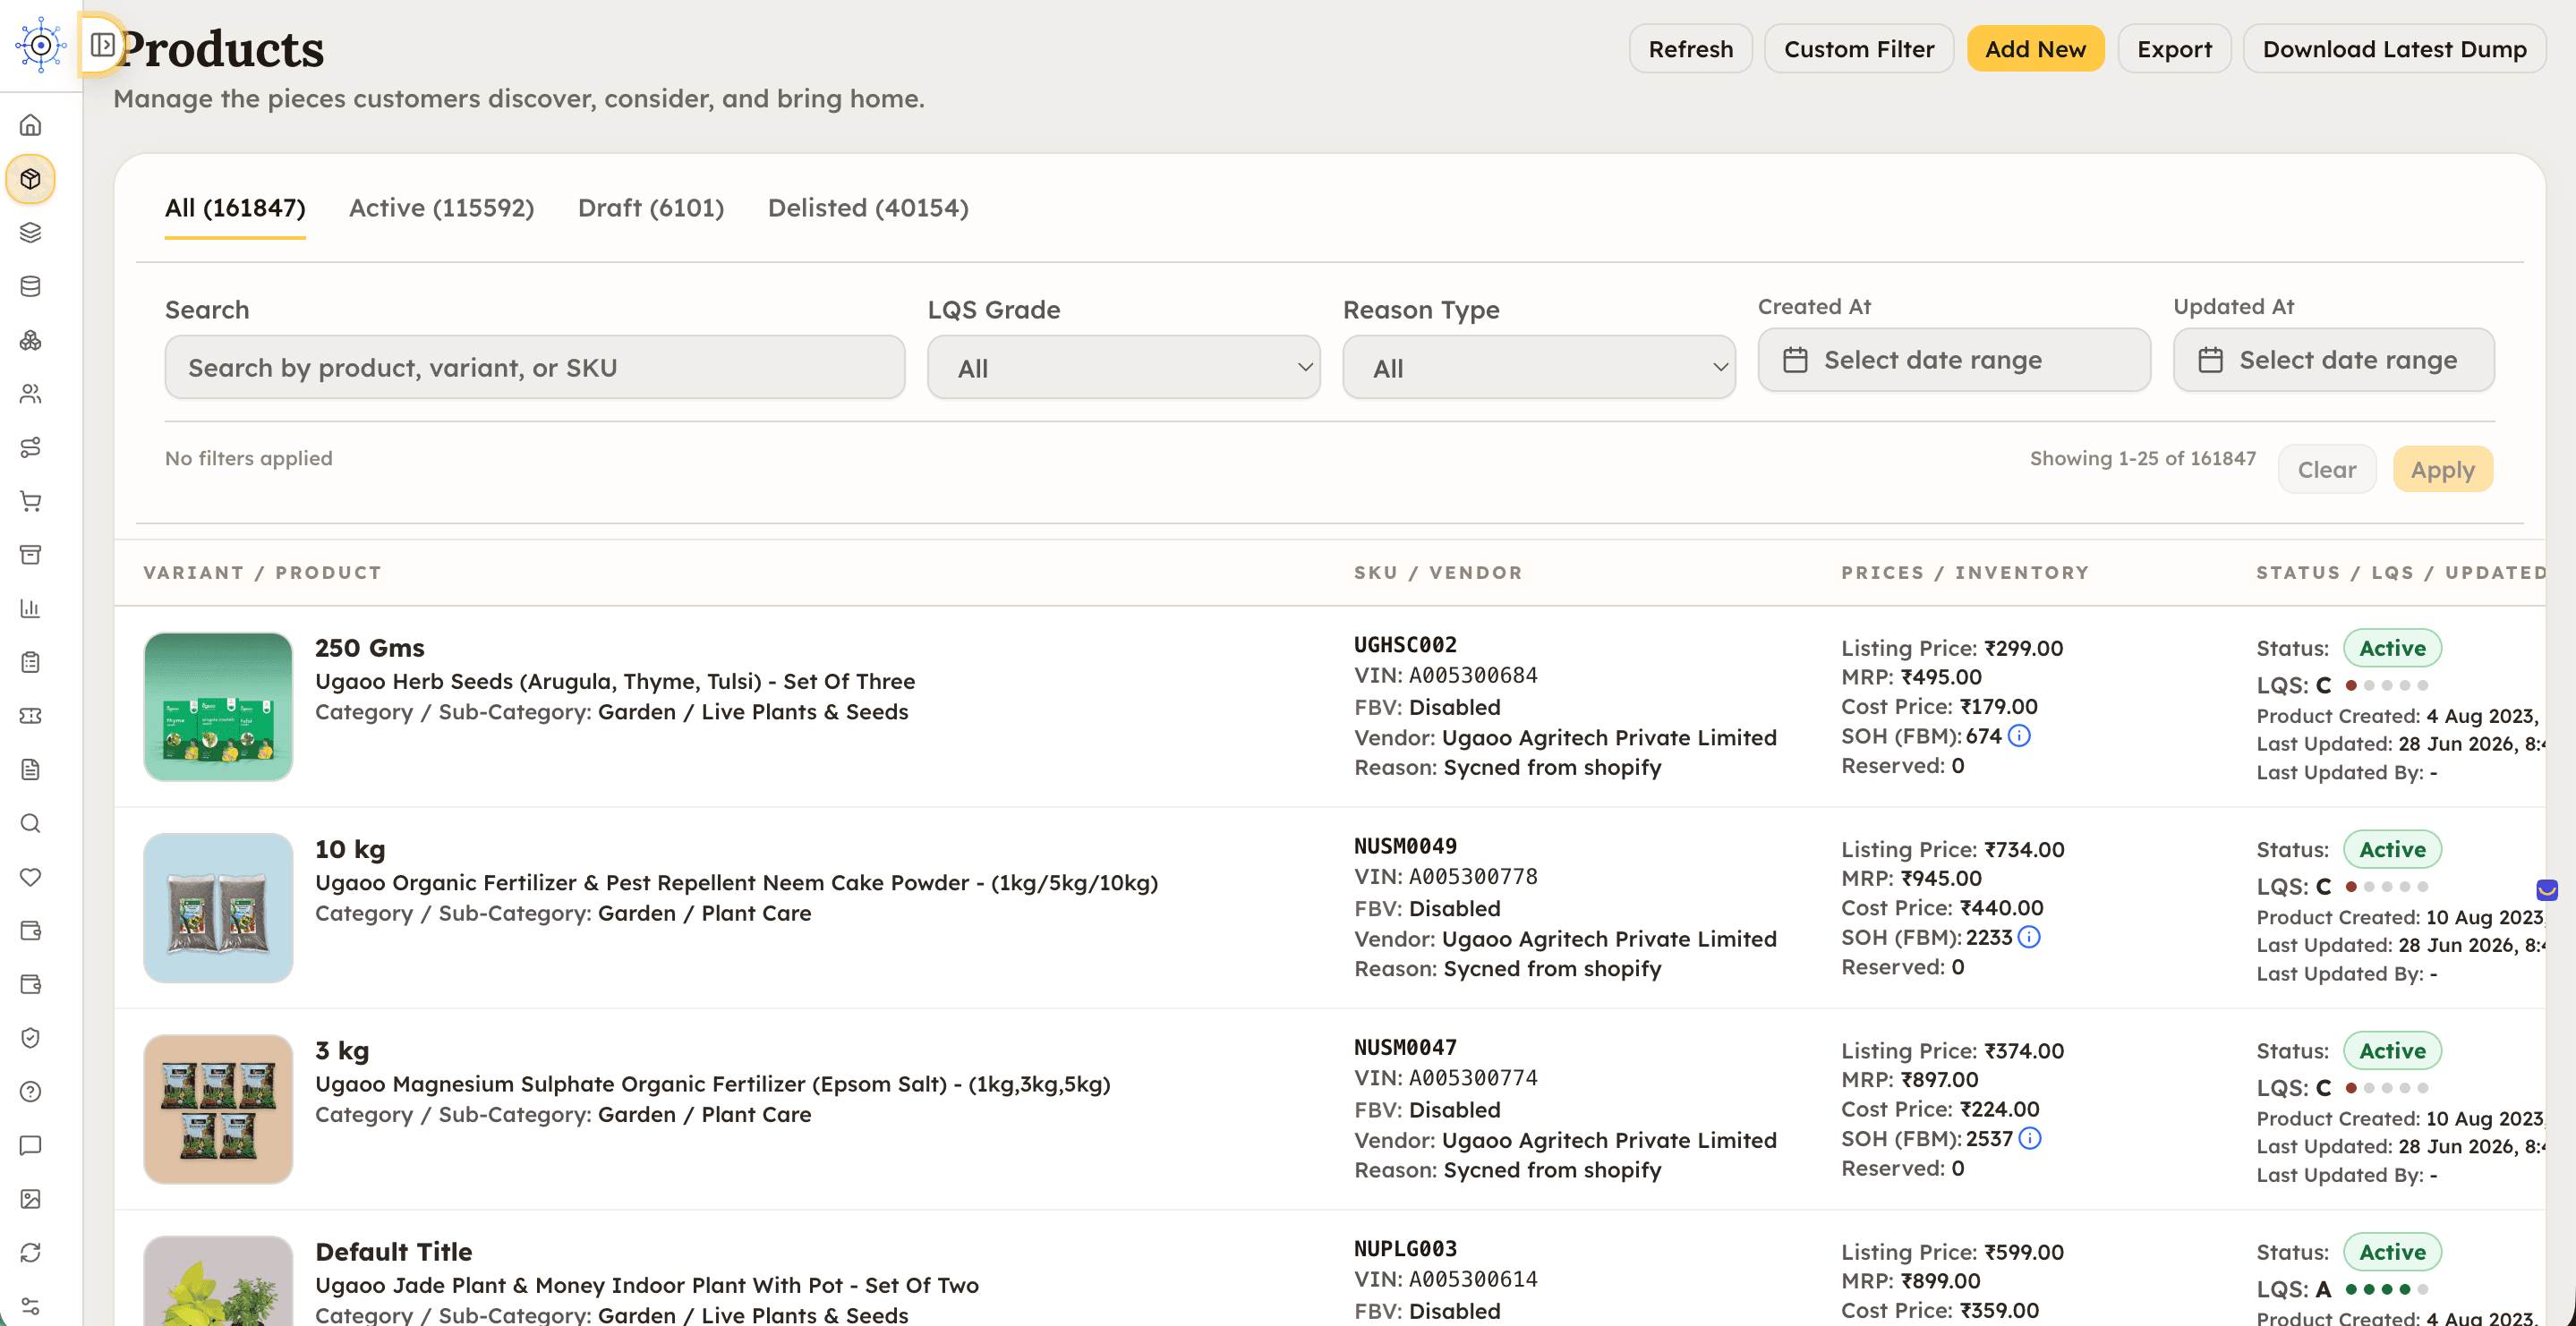This screenshot has height=1326, width=2576.
Task: Select SKU text NUSM0049
Action: click(1405, 846)
